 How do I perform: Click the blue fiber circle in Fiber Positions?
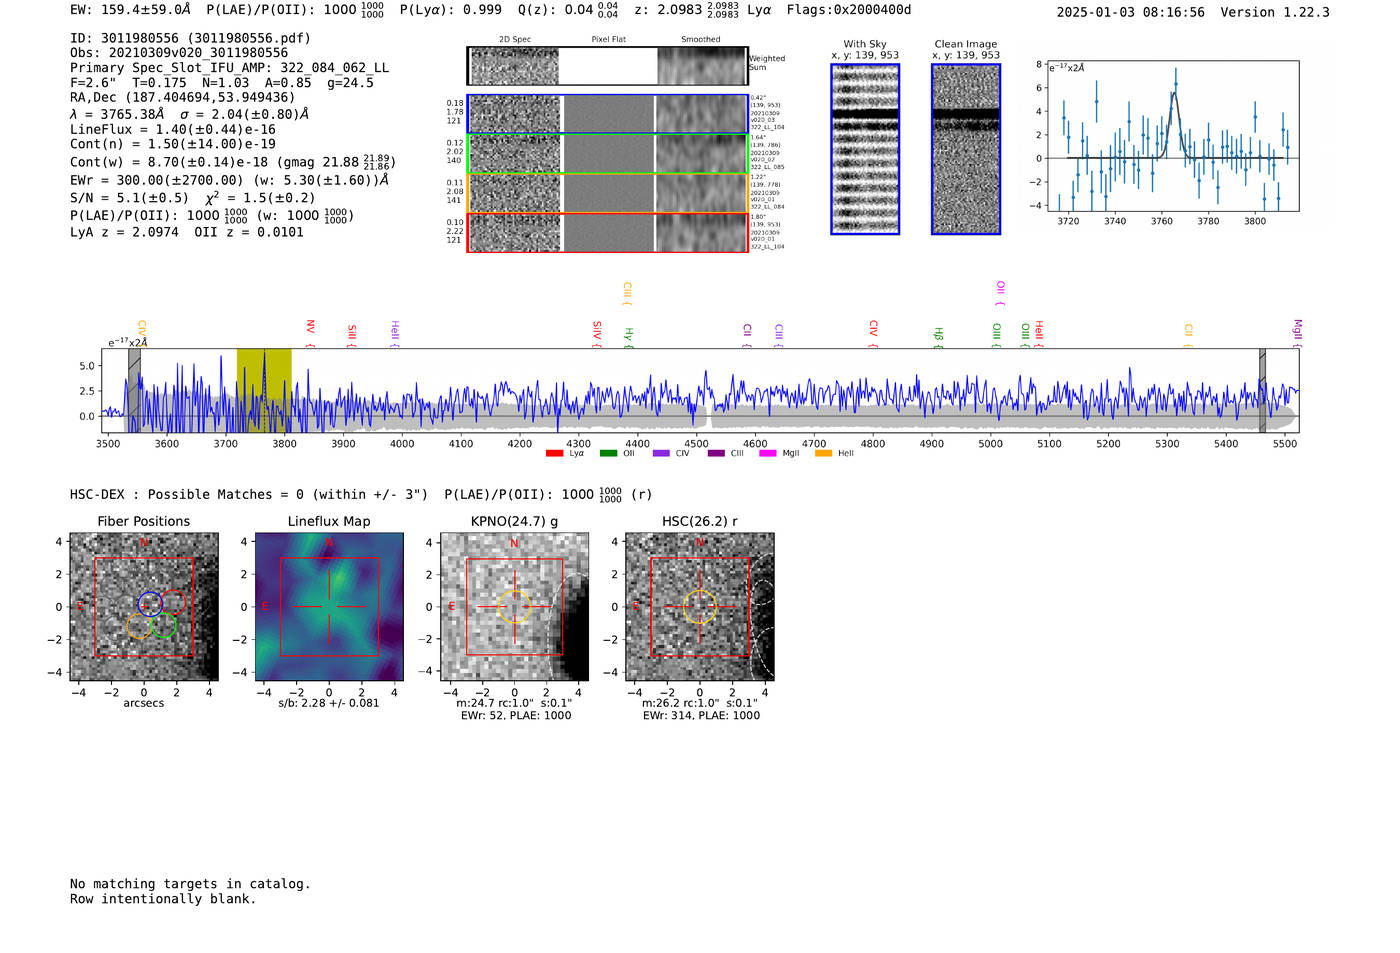pos(149,603)
